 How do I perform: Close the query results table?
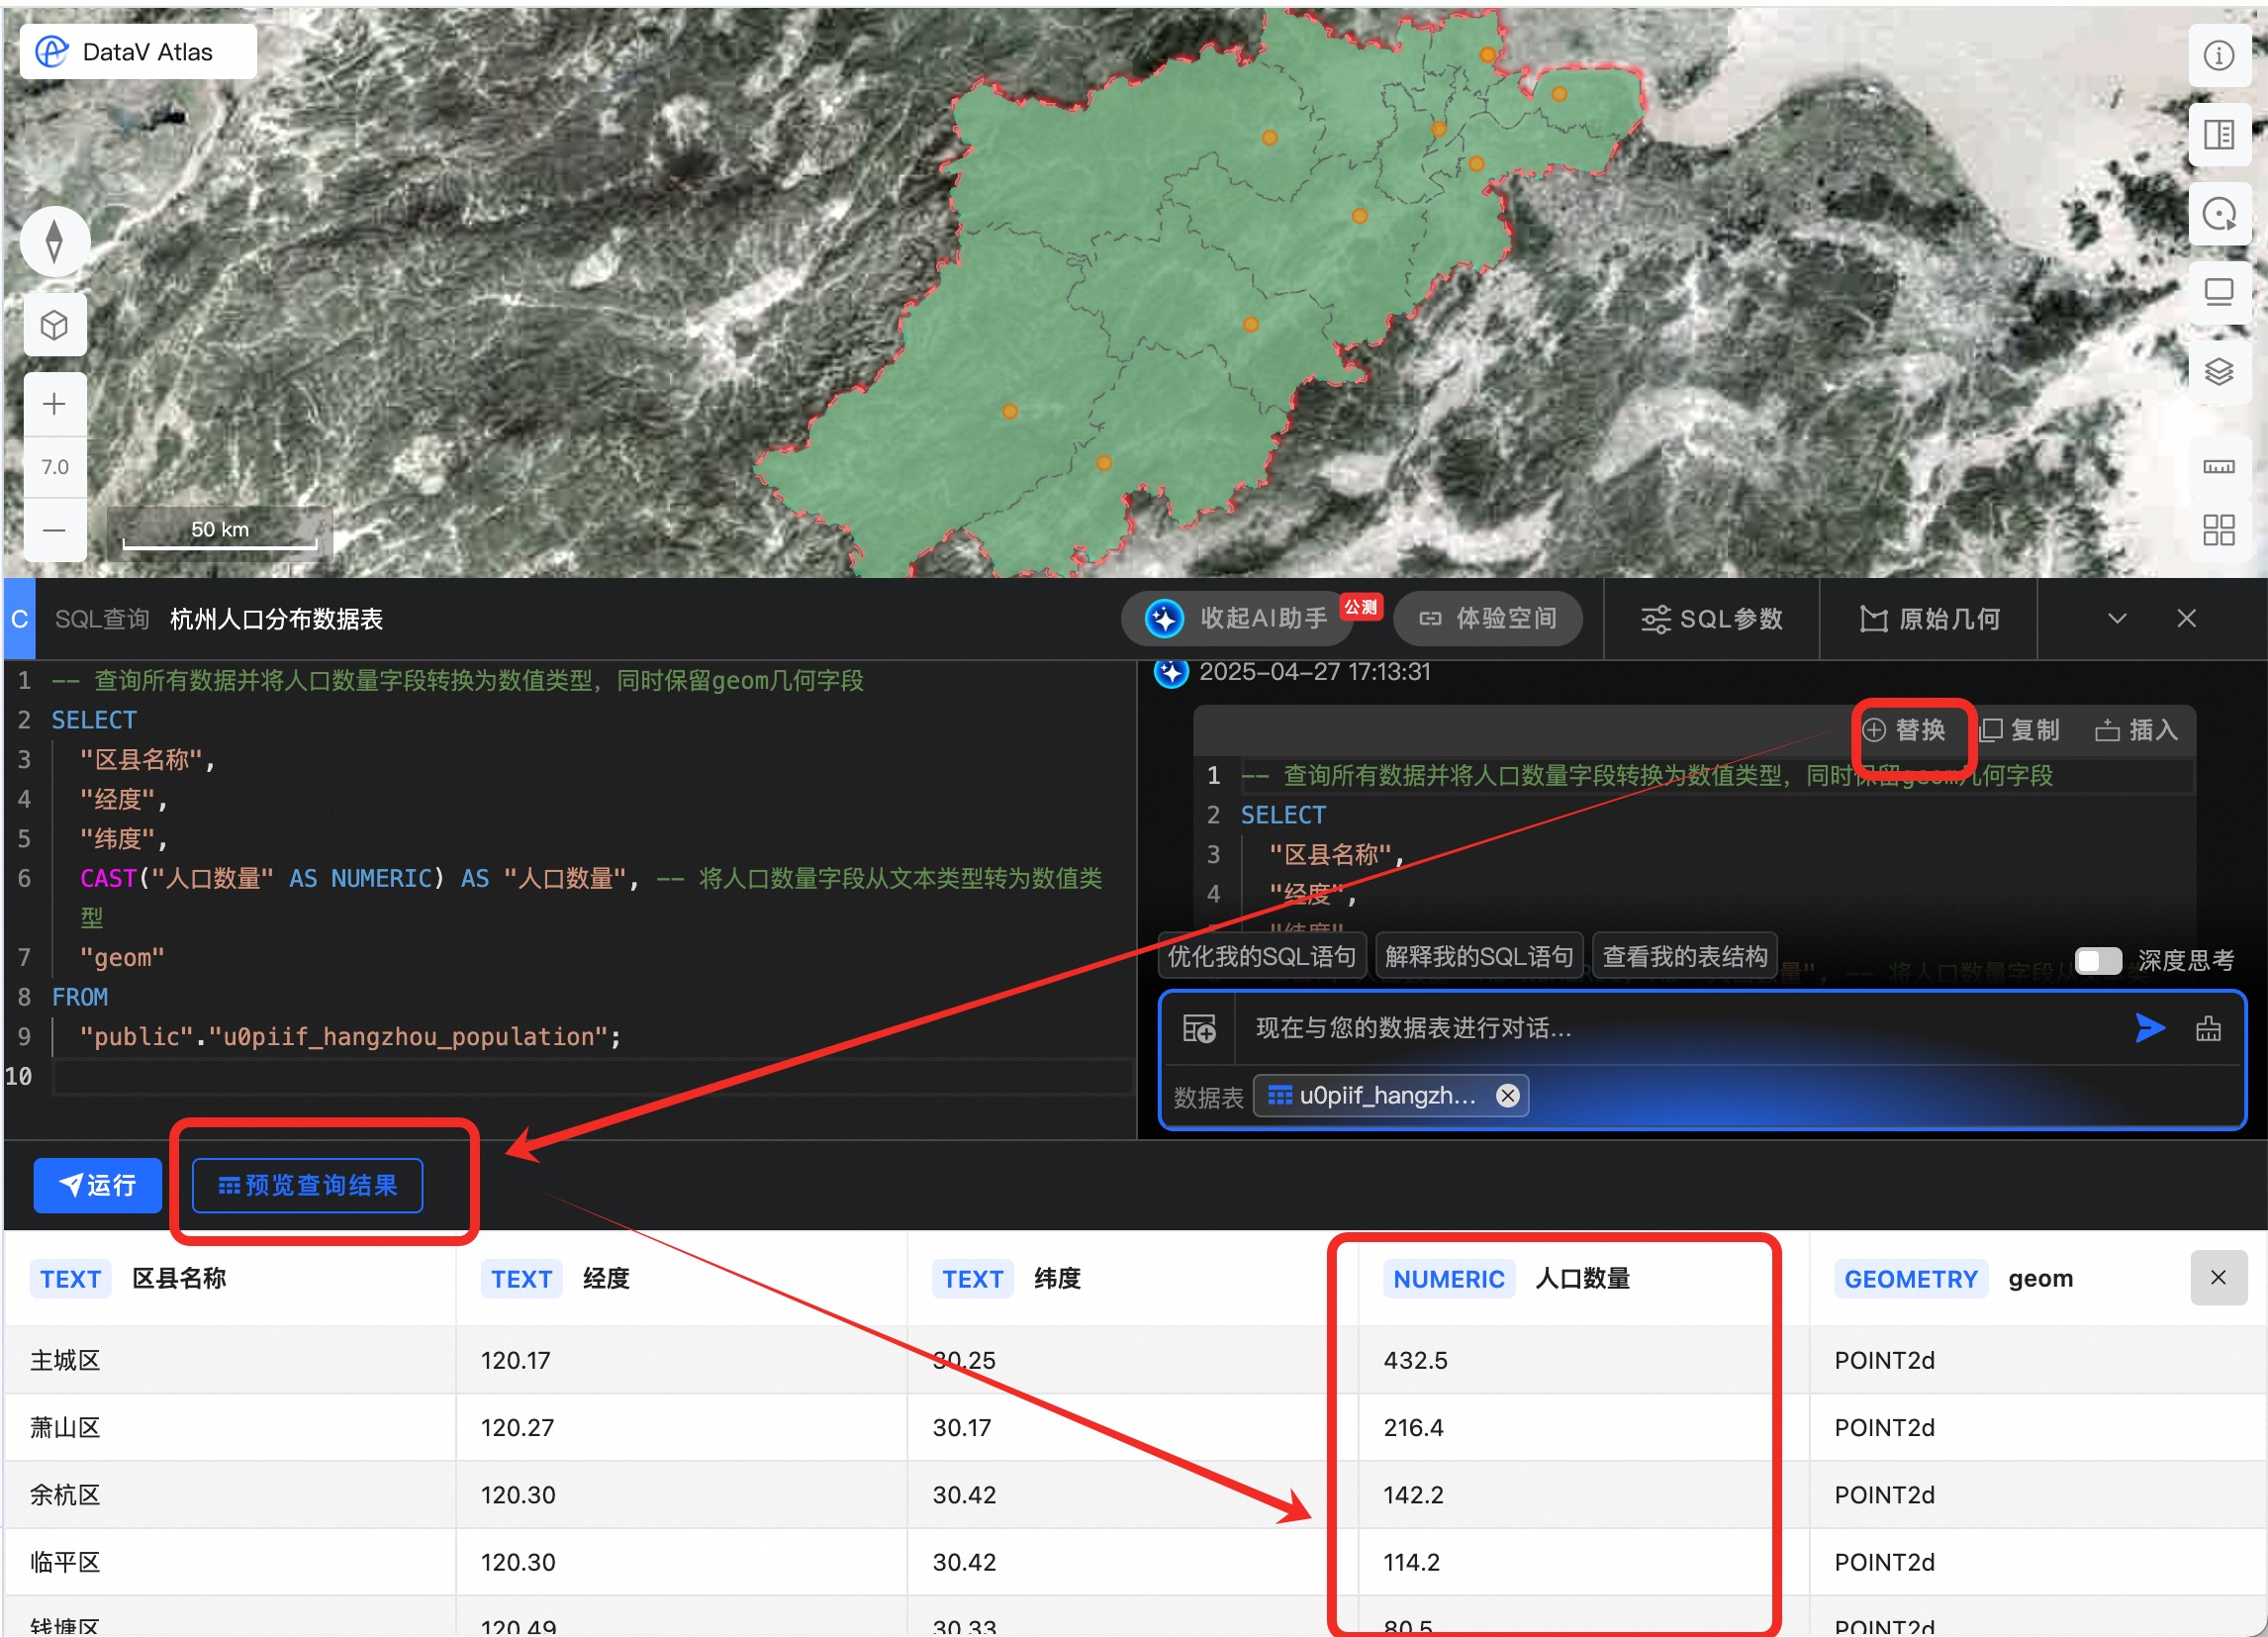coord(2217,1278)
